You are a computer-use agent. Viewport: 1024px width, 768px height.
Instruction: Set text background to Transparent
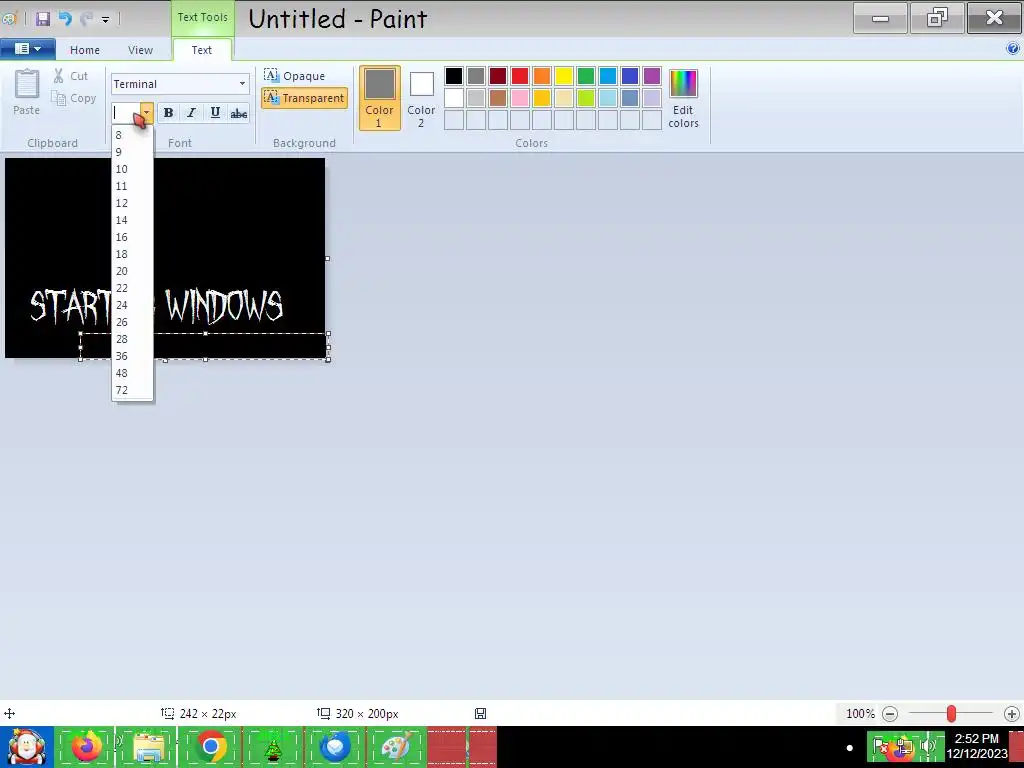304,98
